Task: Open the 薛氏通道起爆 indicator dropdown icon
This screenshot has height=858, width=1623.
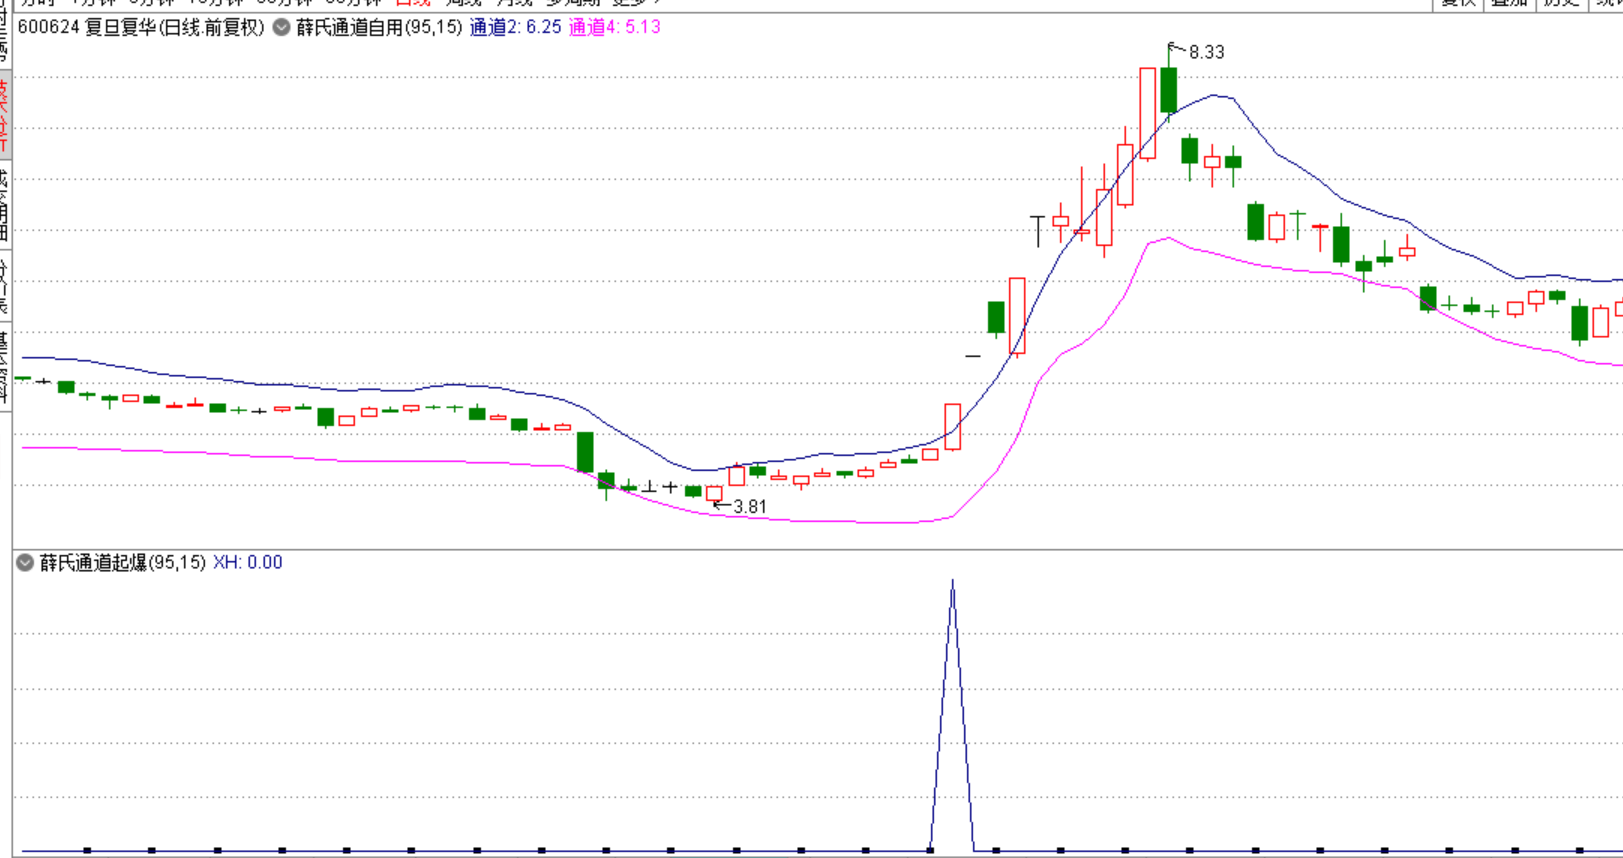Action: (x=25, y=563)
